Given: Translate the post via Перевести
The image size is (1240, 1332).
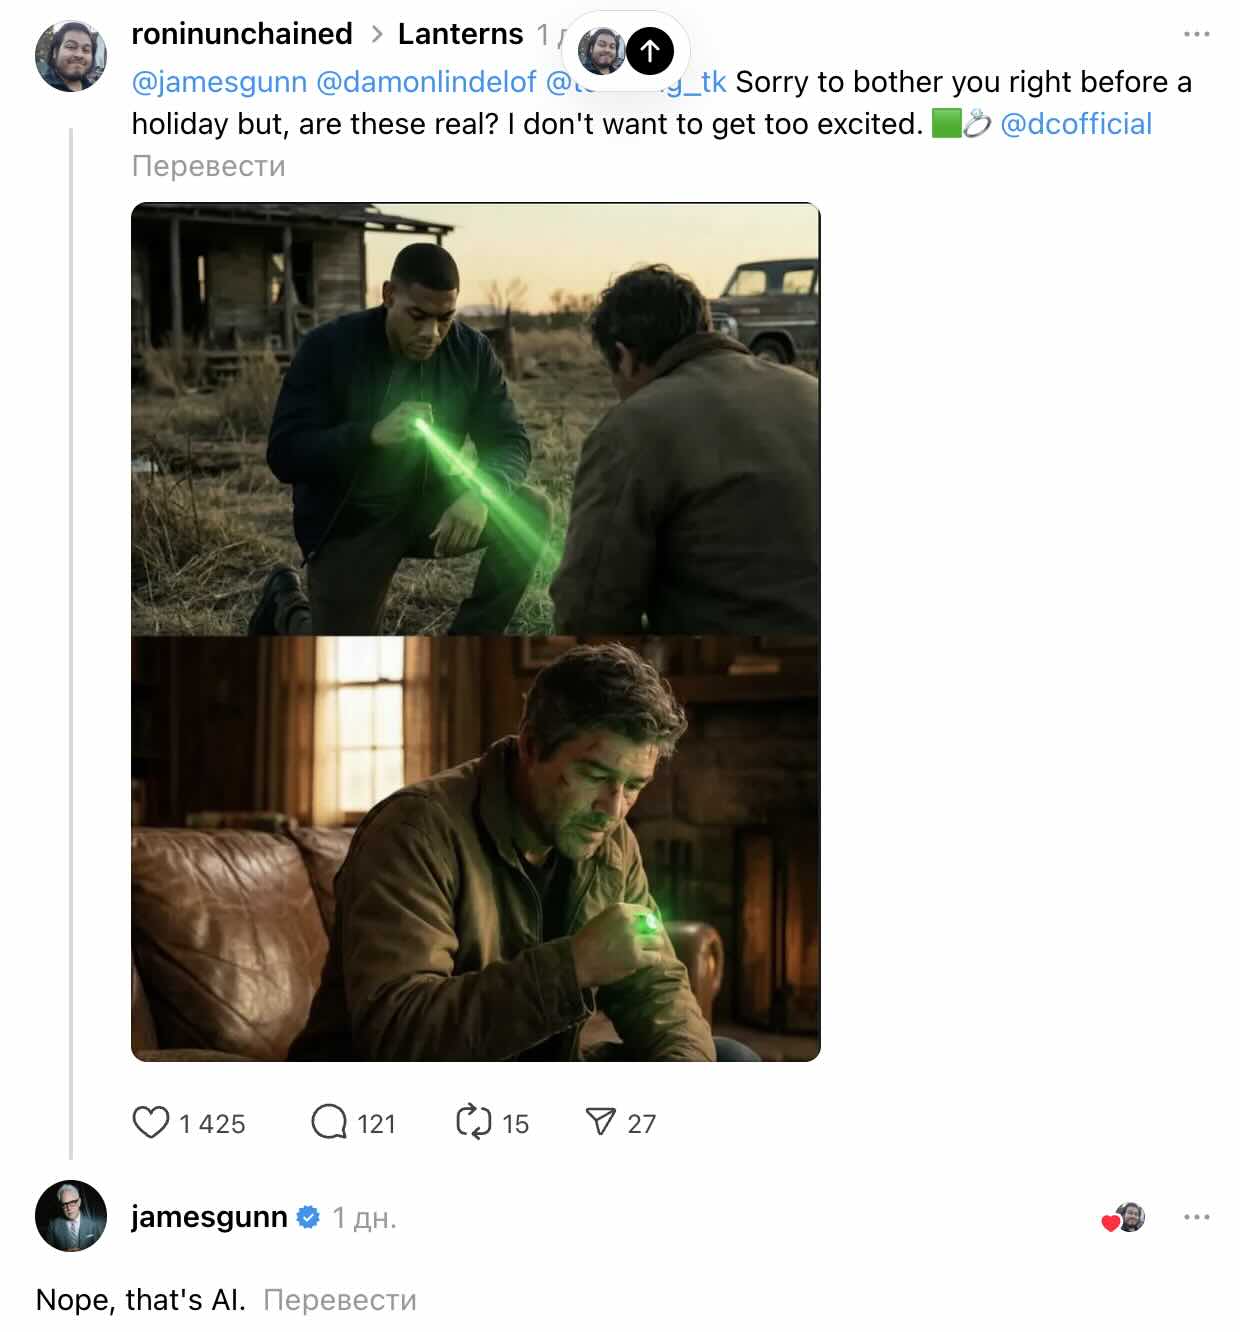Looking at the screenshot, I should pyautogui.click(x=208, y=166).
